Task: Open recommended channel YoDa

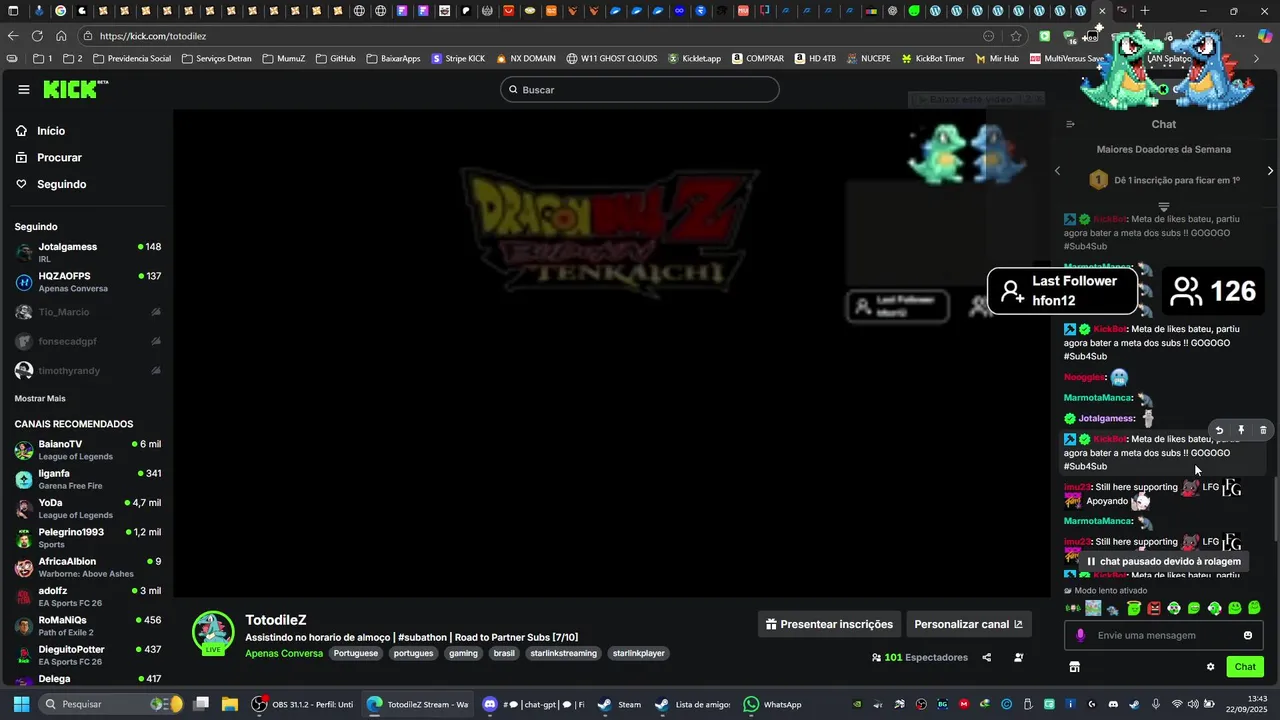Action: [x=88, y=508]
